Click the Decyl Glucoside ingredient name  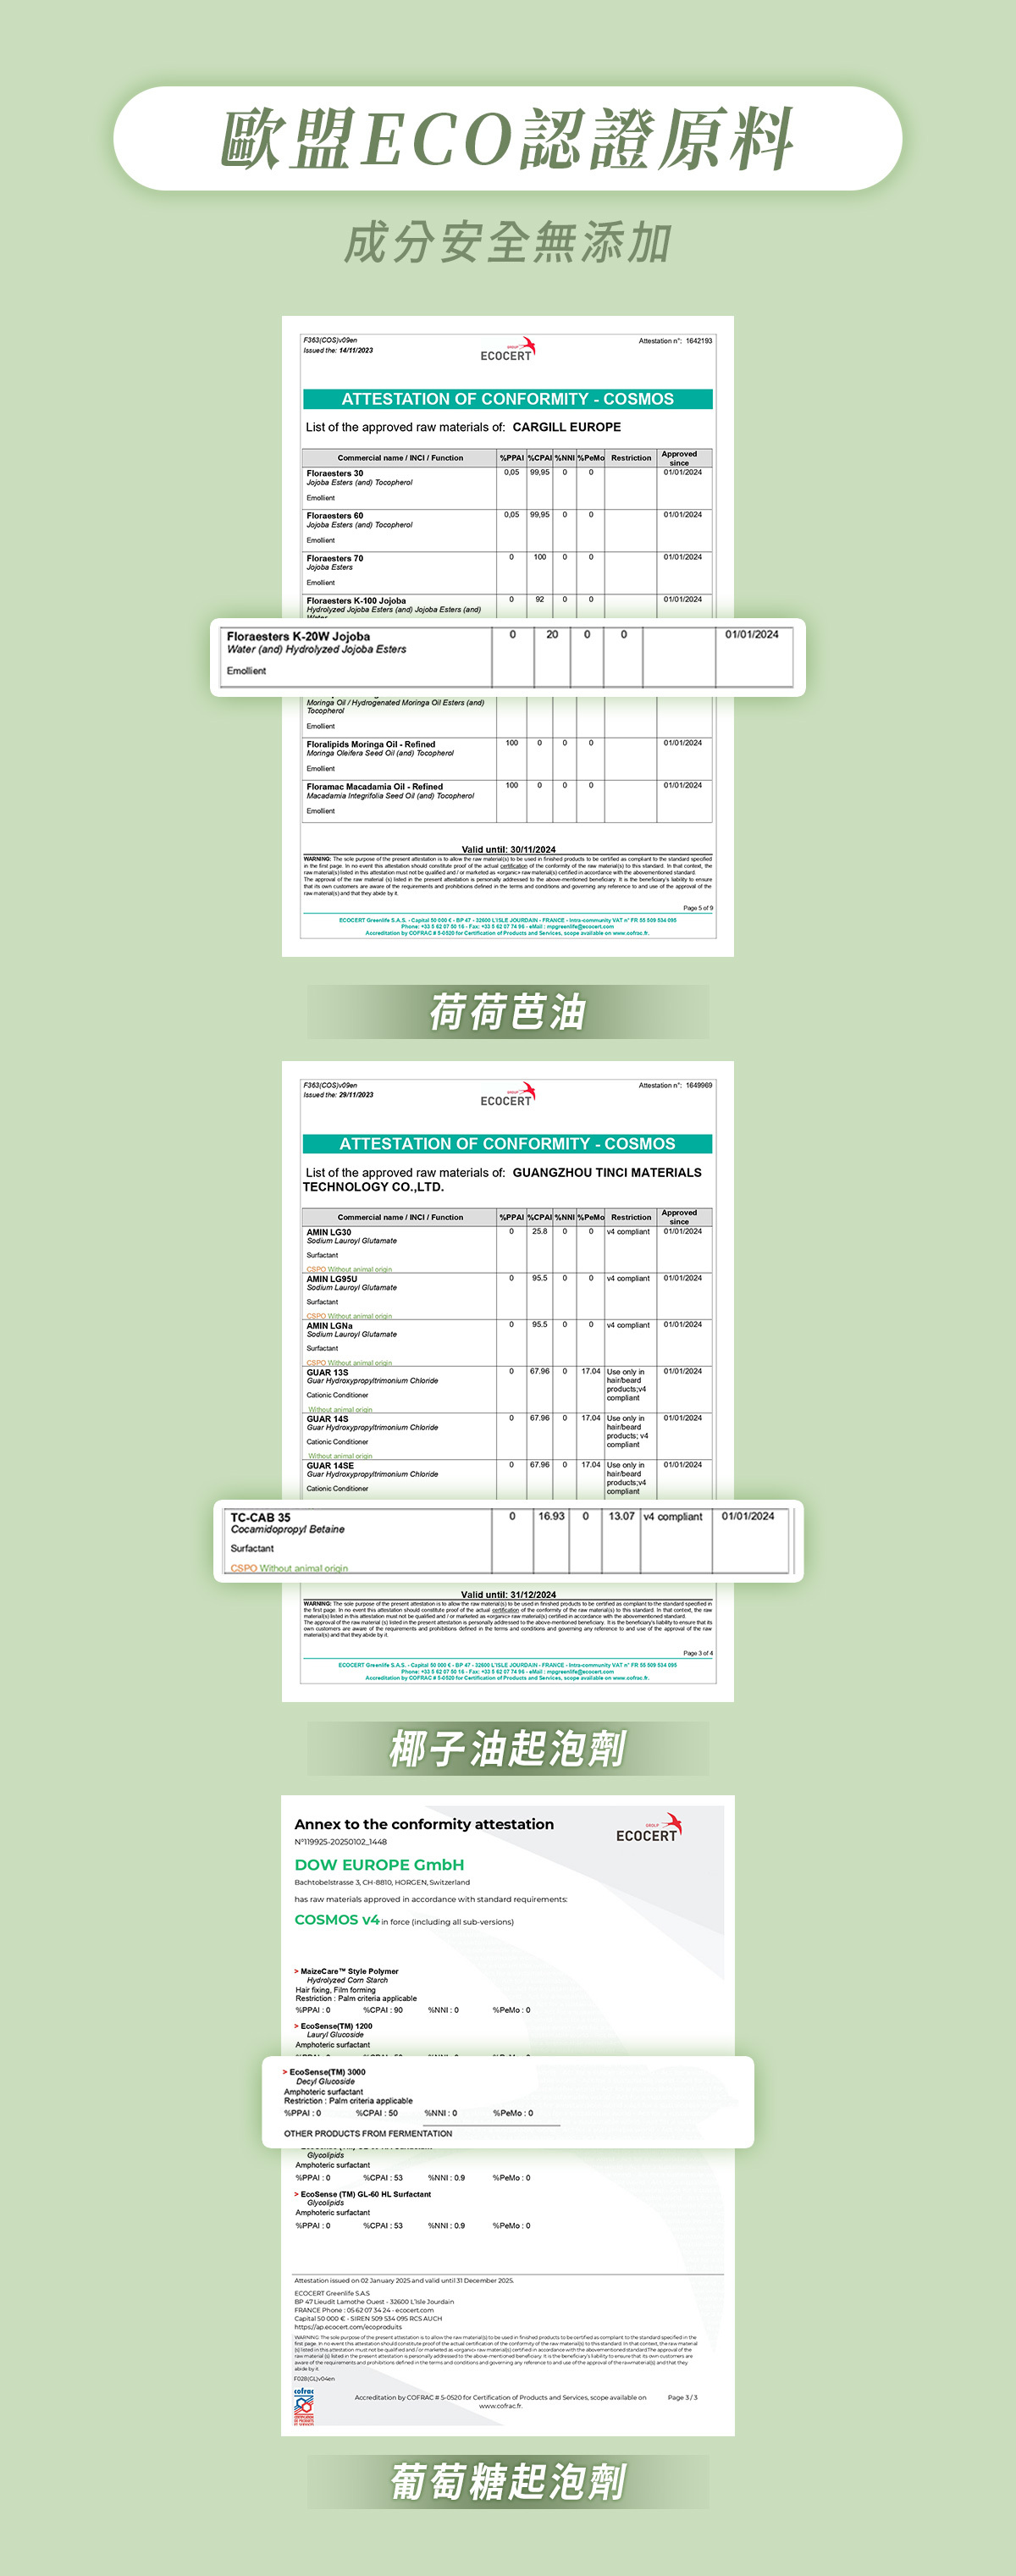[325, 2081]
